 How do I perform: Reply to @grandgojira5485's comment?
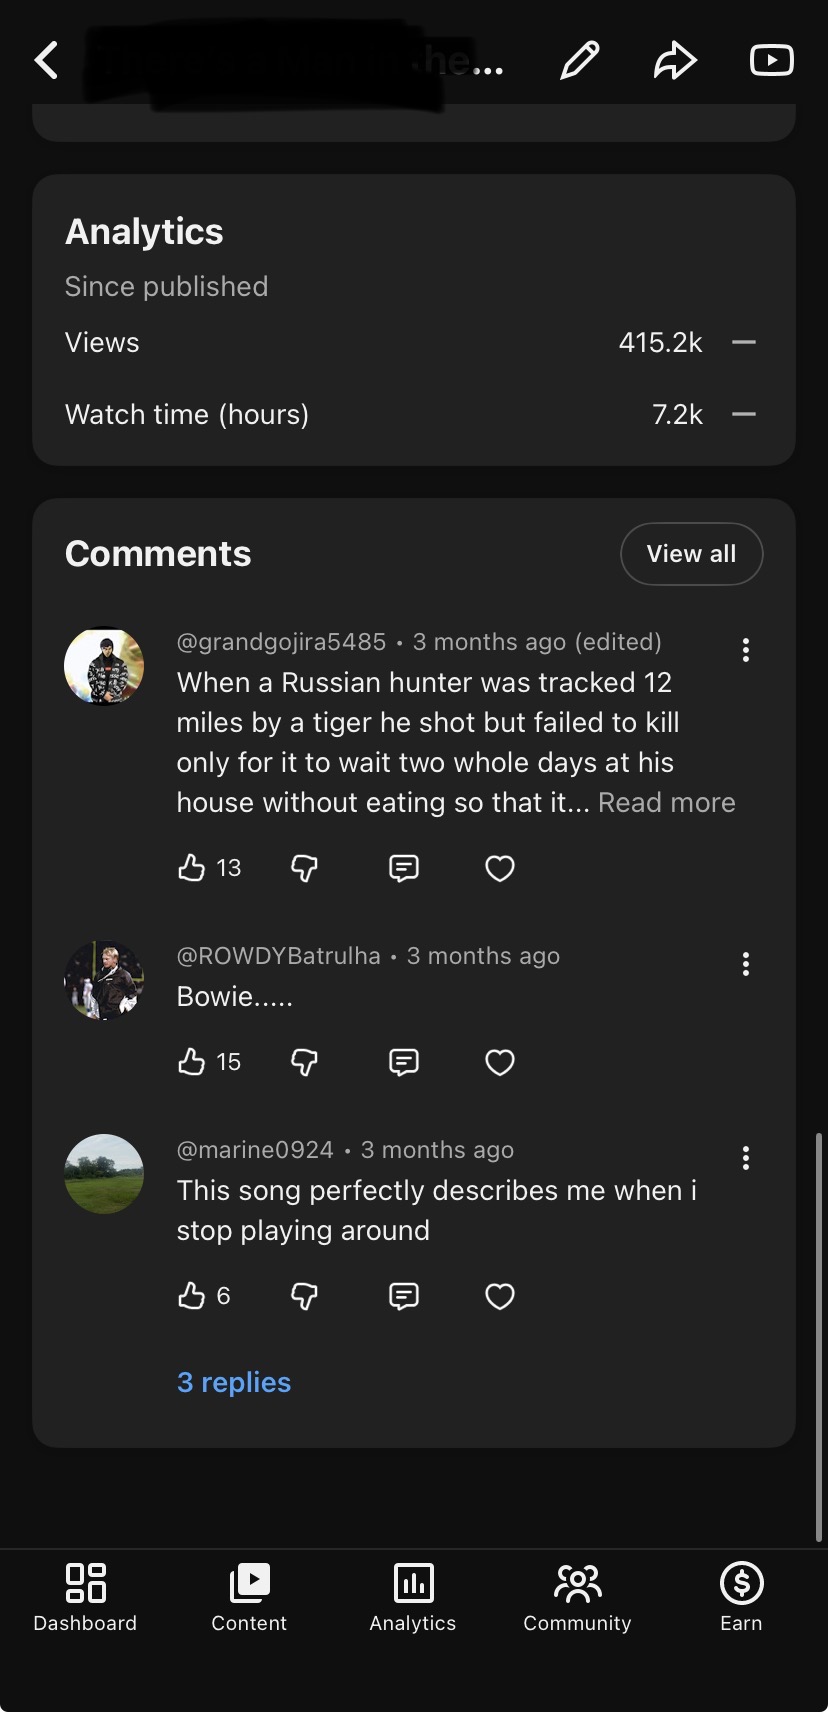point(403,868)
